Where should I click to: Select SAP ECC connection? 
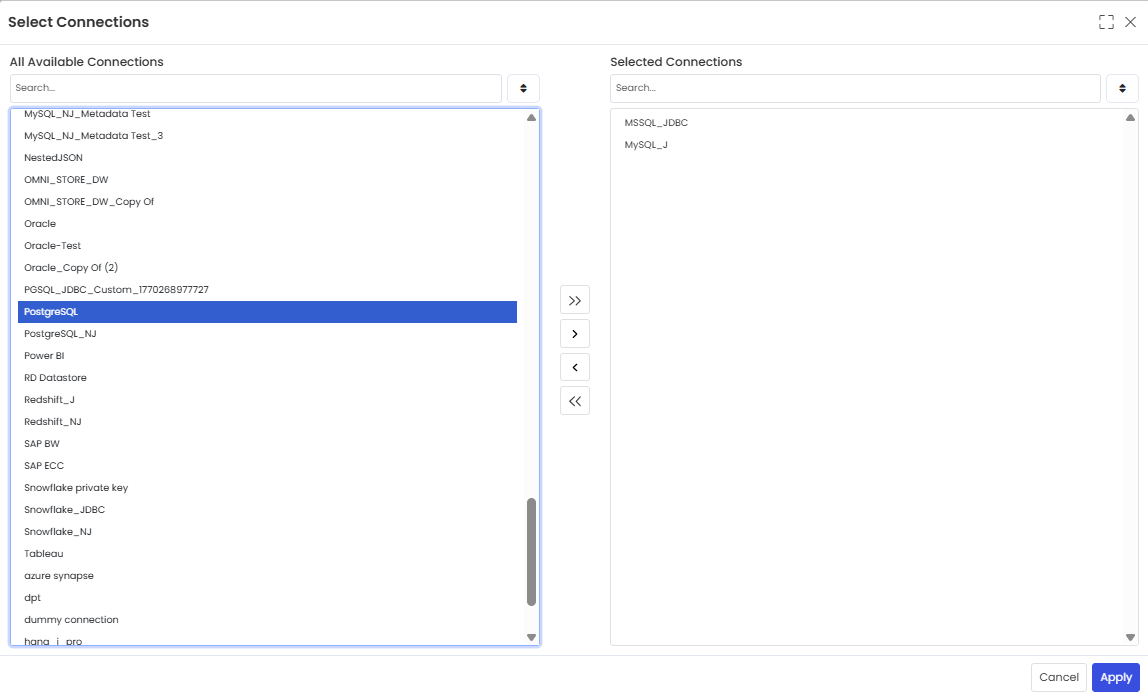coord(267,466)
